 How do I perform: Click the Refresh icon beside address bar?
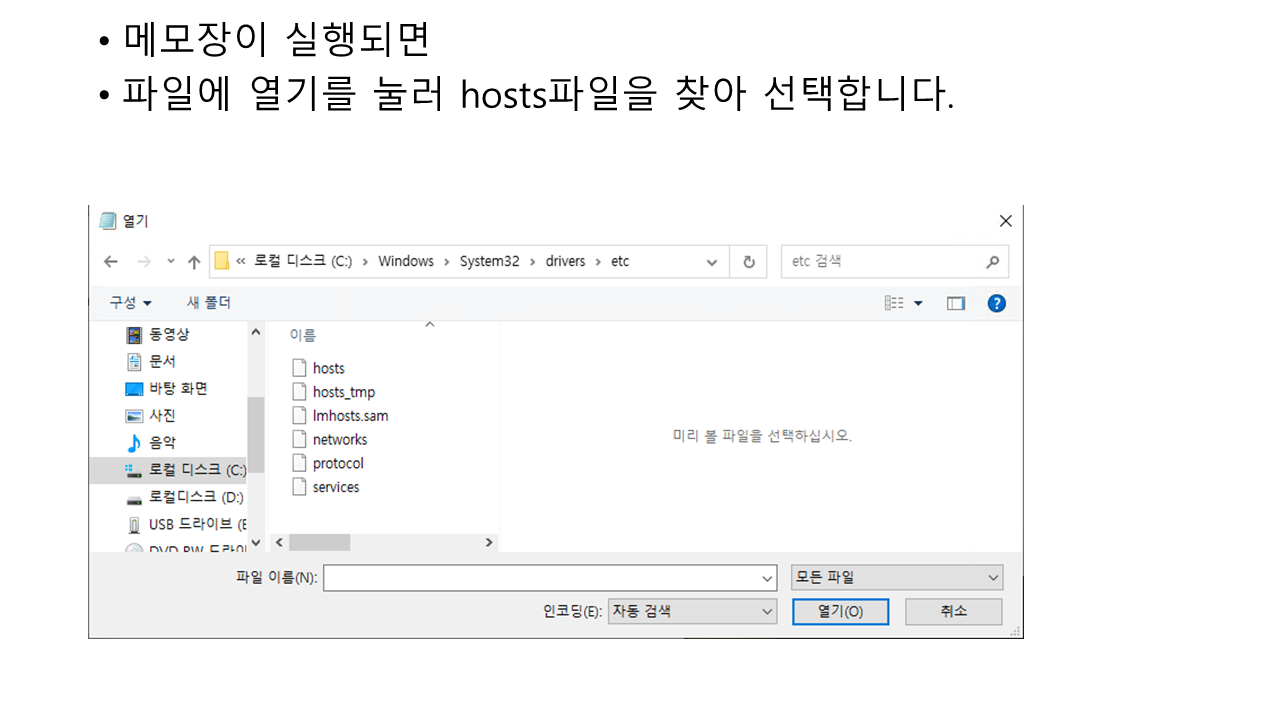[x=748, y=262]
